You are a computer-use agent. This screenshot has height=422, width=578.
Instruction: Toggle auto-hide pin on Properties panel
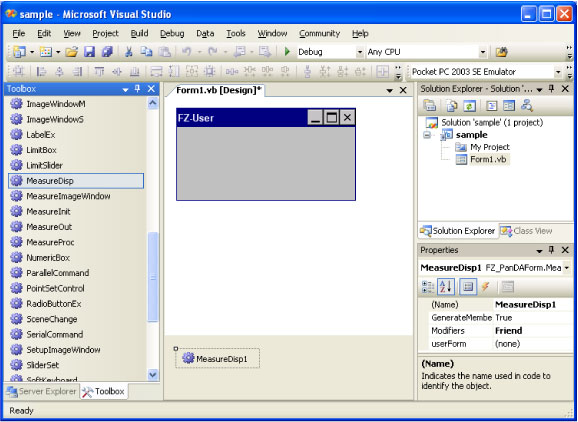(x=552, y=250)
